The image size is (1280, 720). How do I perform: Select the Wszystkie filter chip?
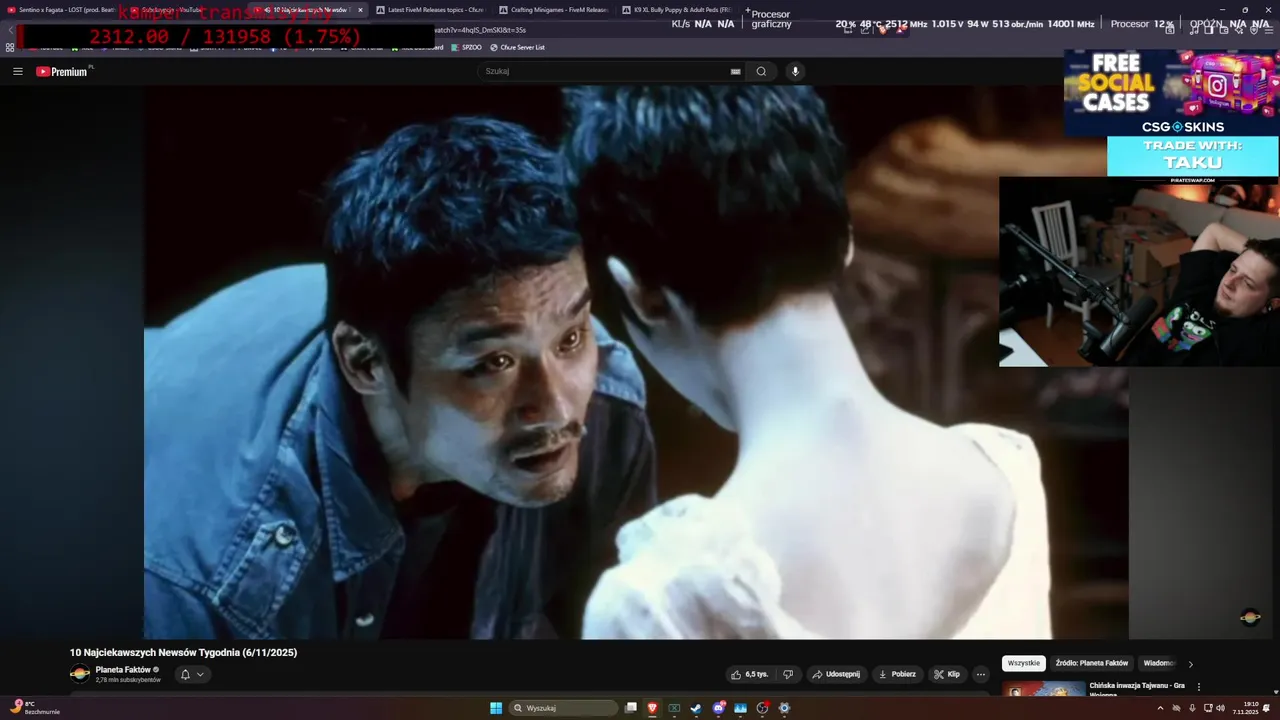click(1024, 663)
